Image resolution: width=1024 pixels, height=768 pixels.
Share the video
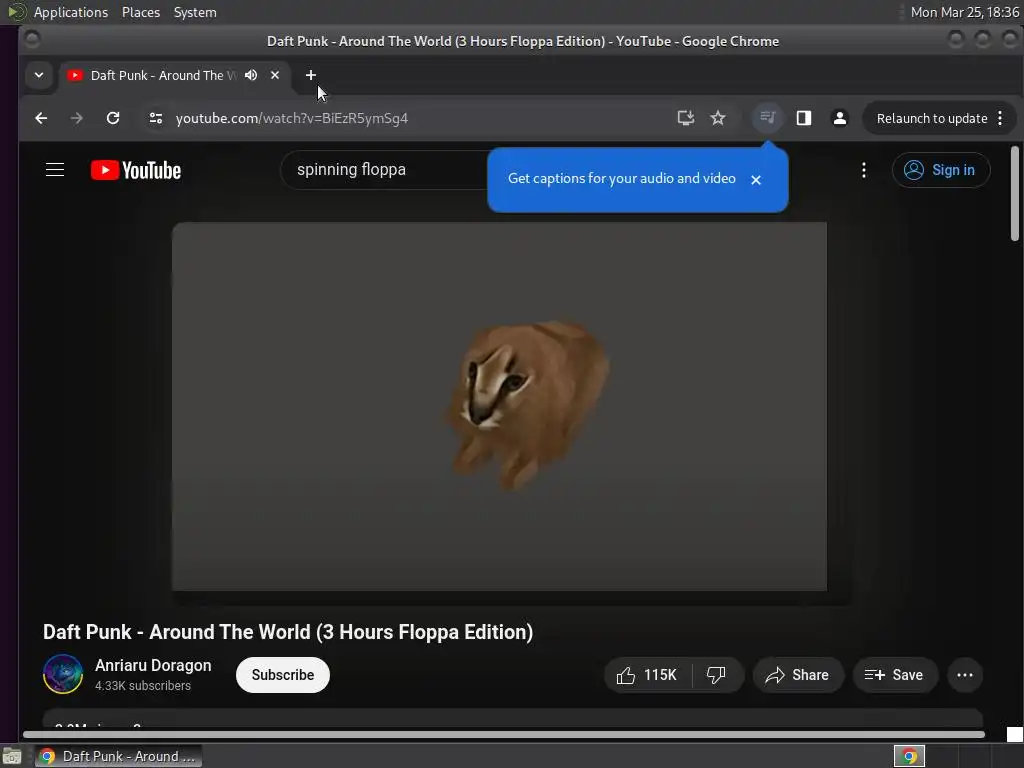pos(797,675)
